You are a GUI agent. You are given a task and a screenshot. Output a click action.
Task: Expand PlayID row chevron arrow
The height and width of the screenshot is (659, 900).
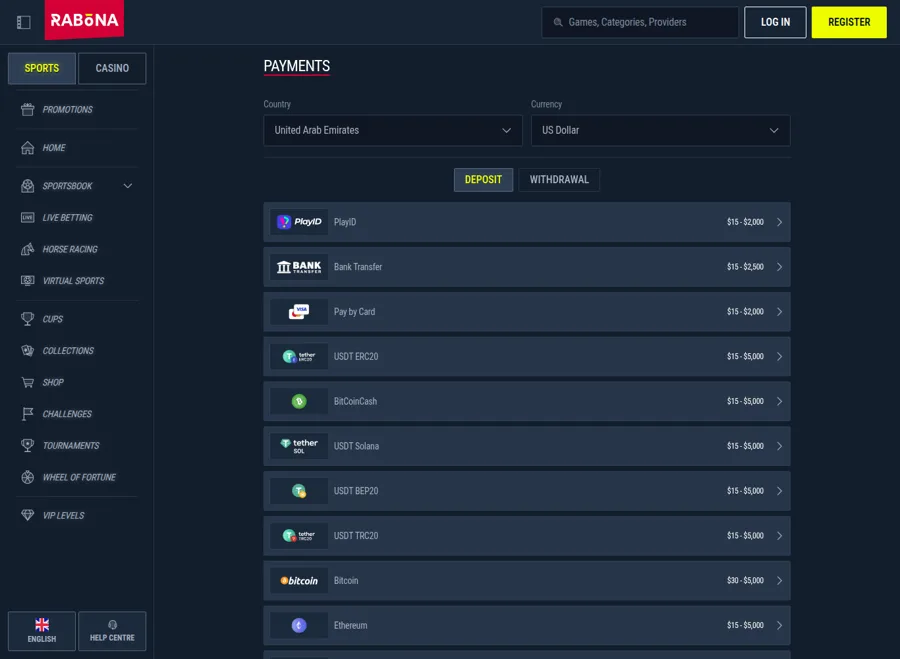779,222
